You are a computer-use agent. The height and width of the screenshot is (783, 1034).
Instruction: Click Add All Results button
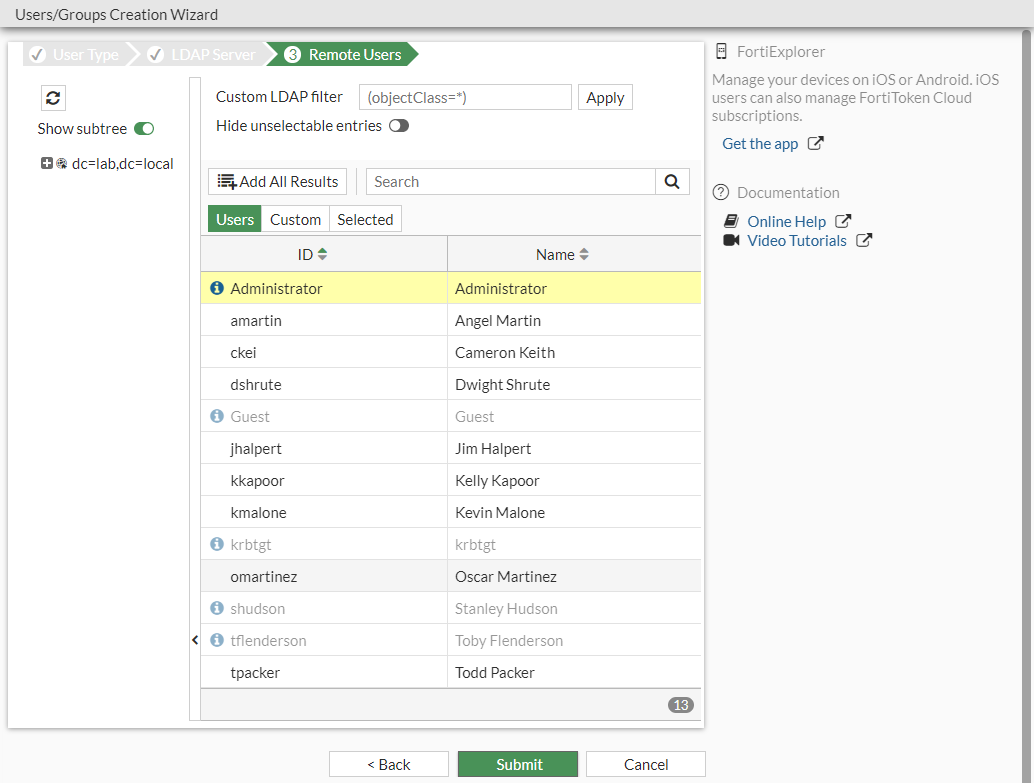coord(278,182)
